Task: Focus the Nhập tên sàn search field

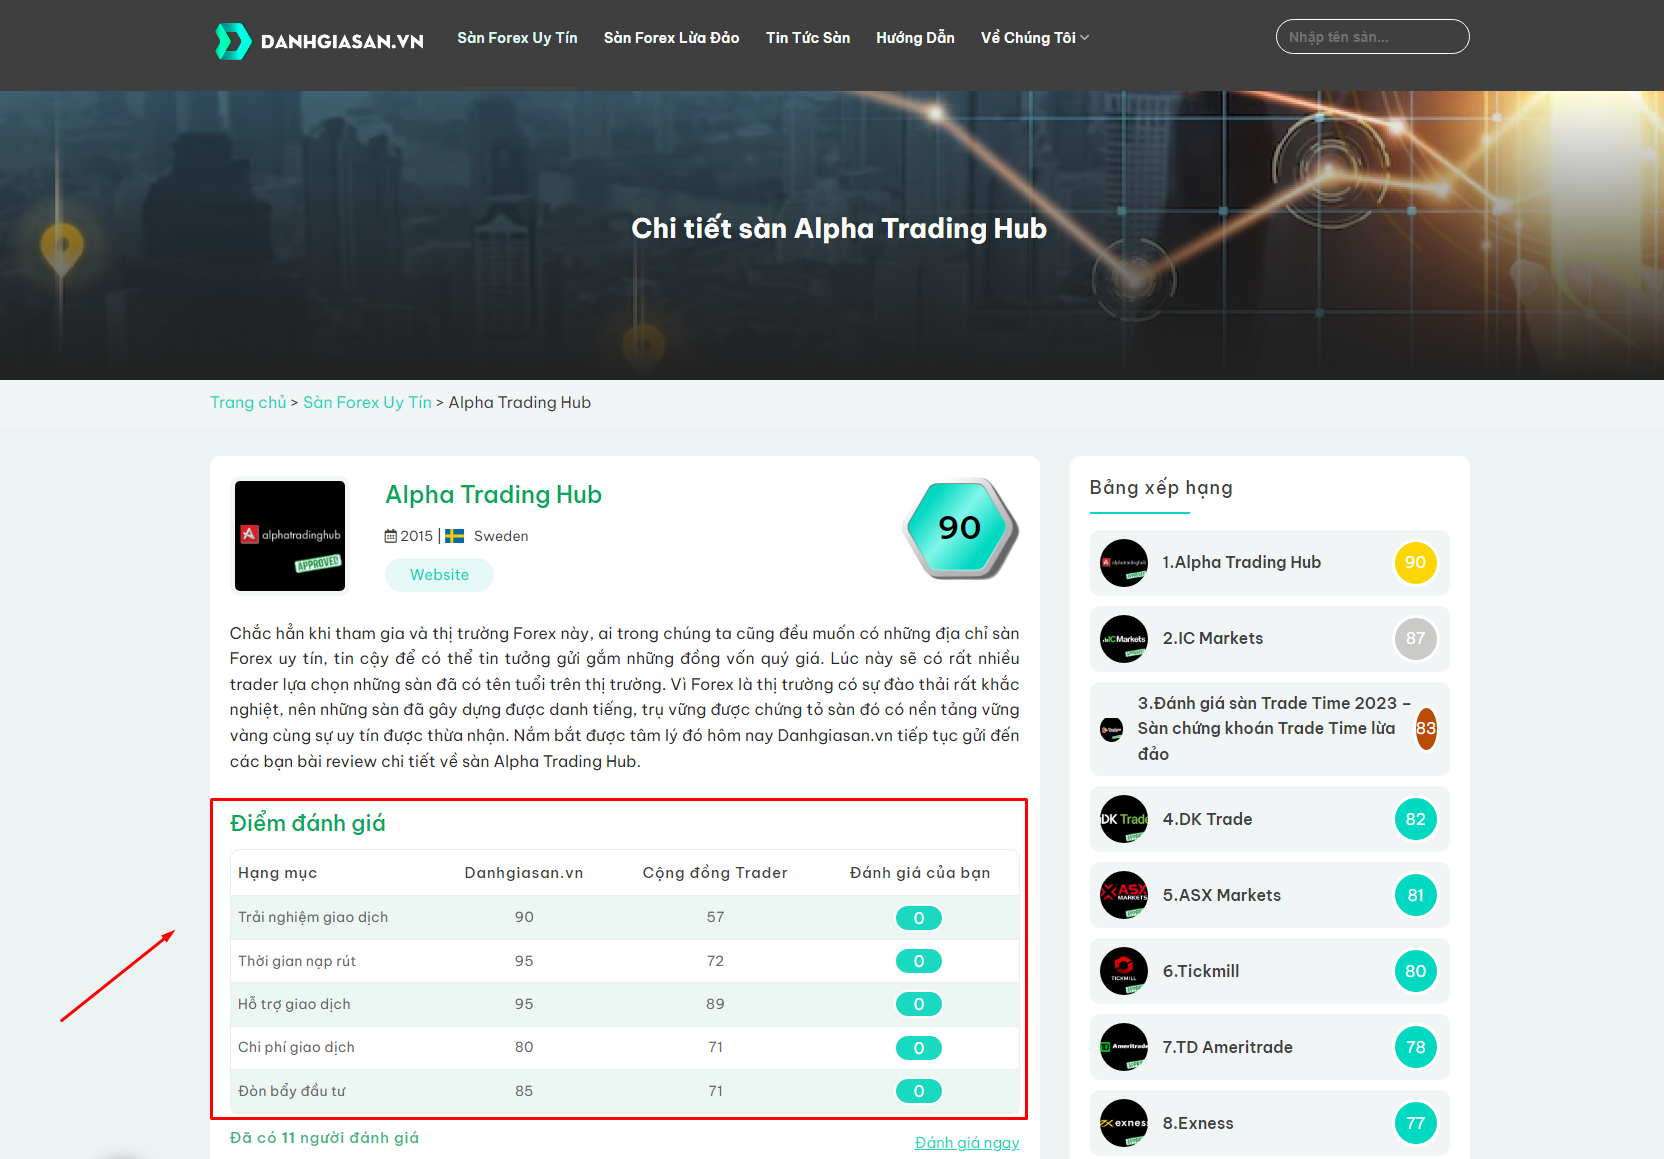Action: tap(1372, 37)
